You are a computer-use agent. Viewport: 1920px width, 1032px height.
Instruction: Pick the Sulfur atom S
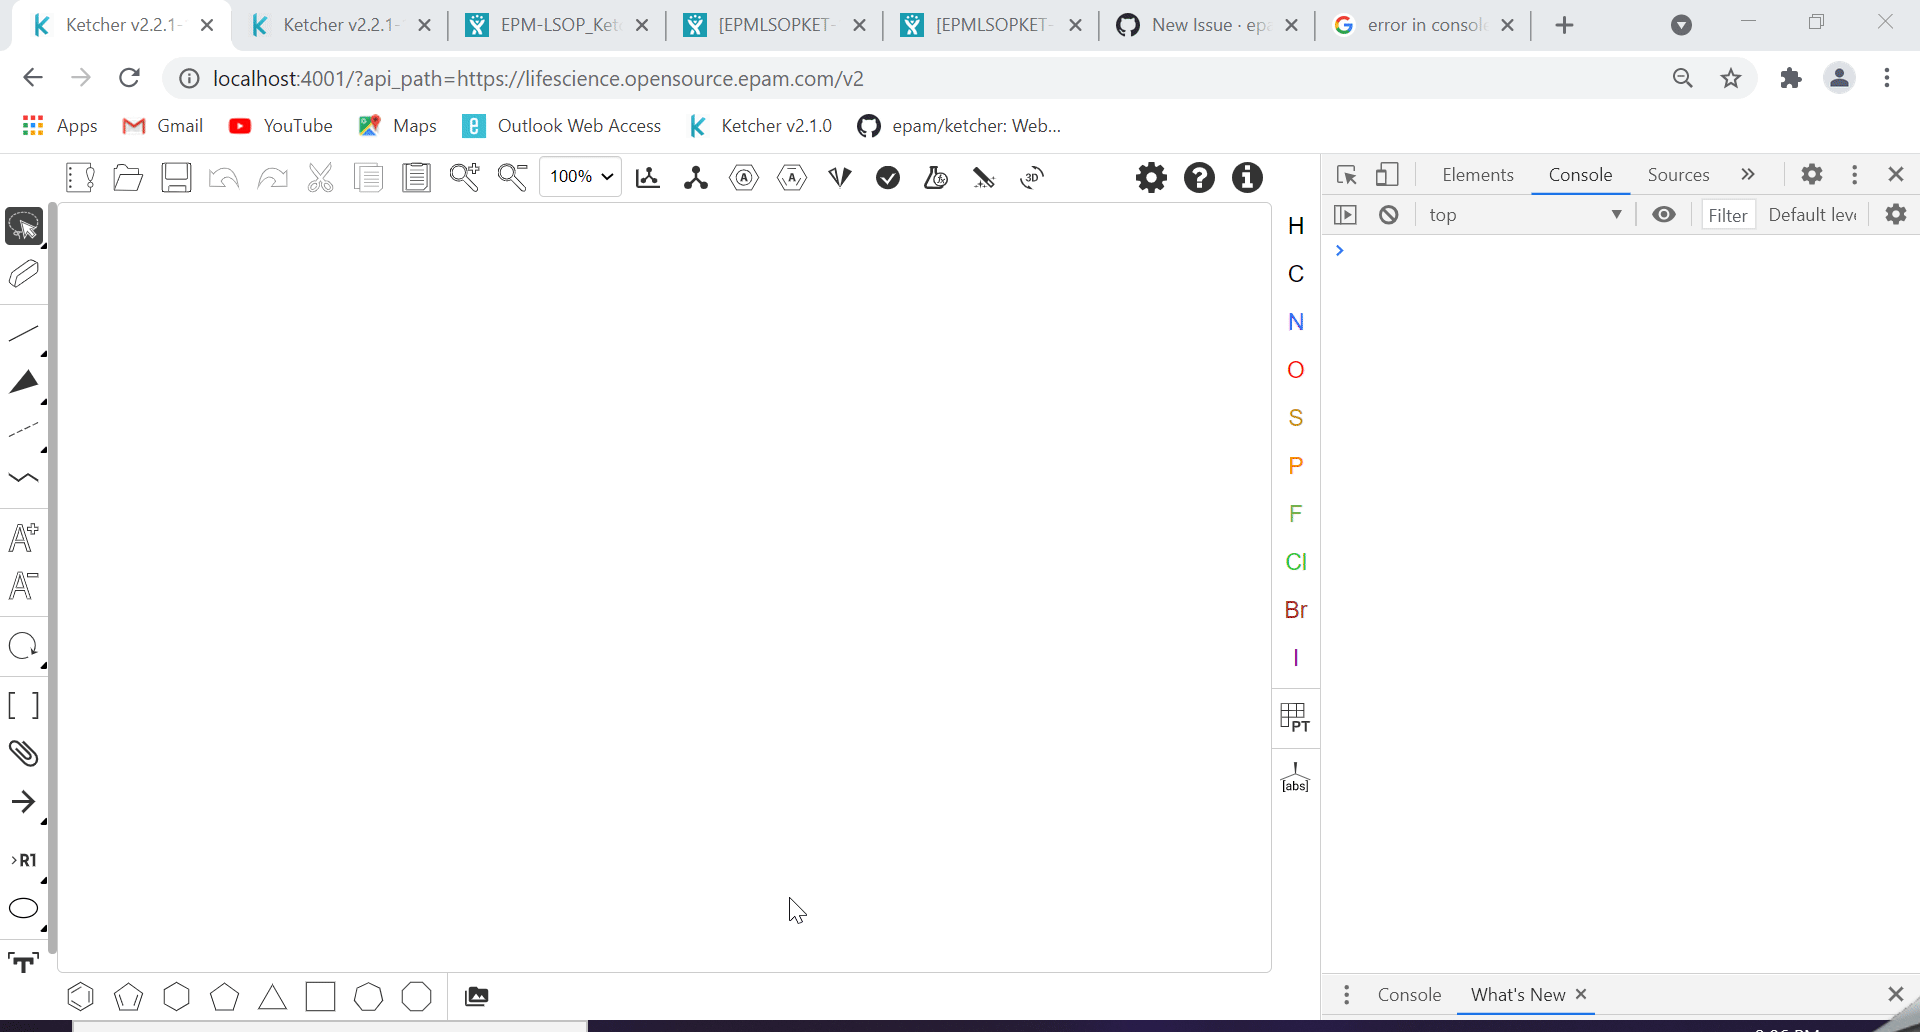point(1296,418)
